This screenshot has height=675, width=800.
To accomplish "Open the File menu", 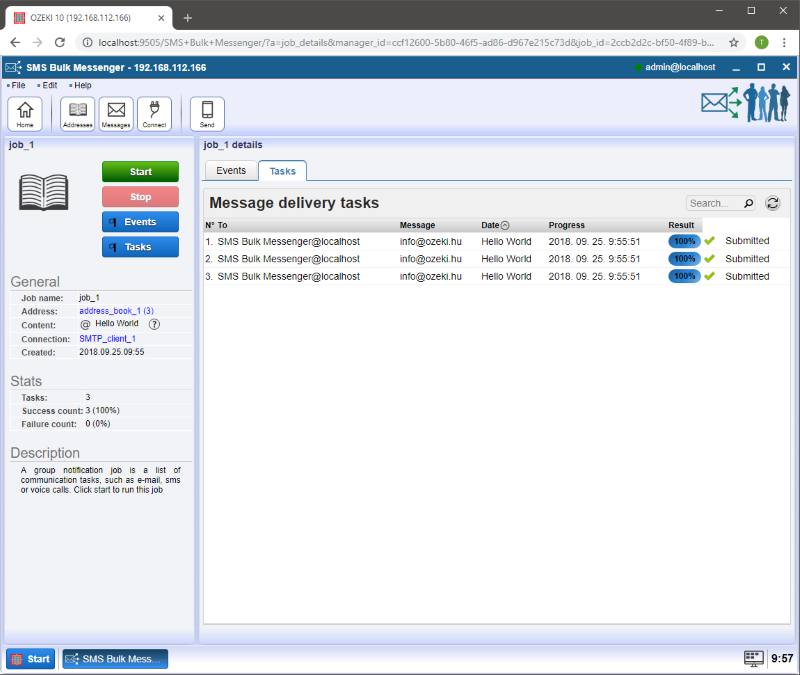I will (18, 85).
